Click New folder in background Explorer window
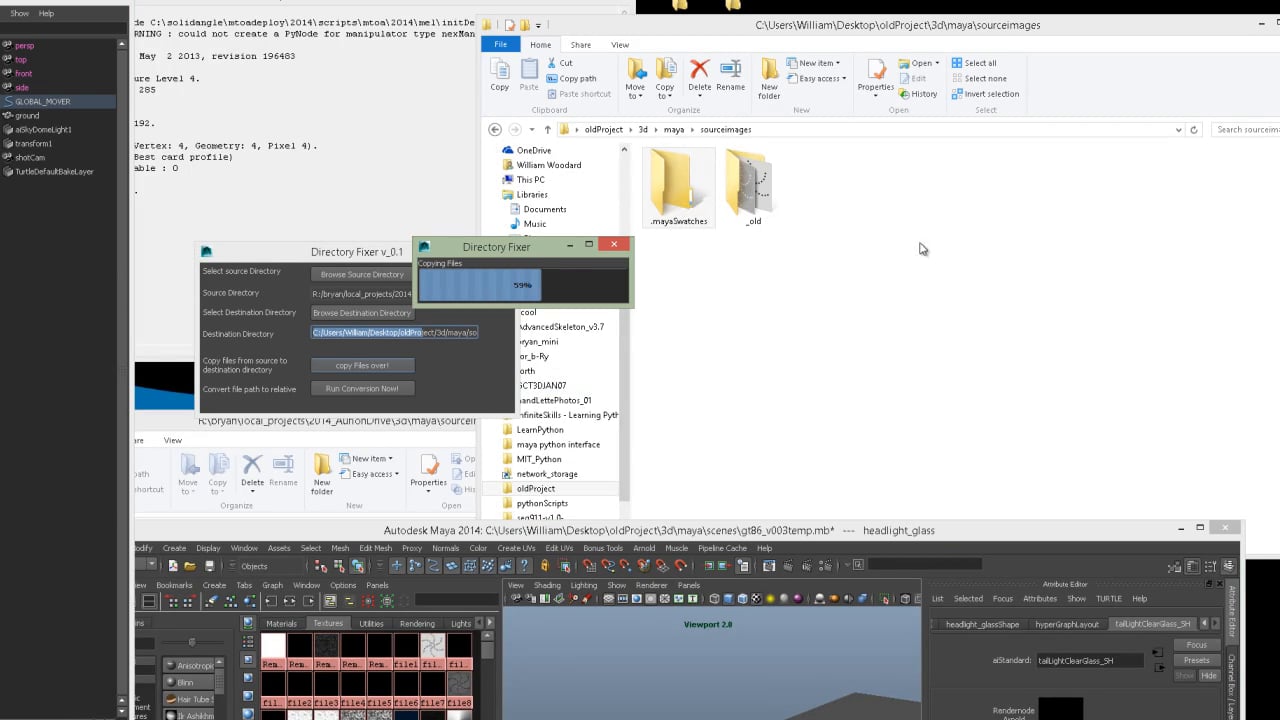Screen dimensions: 1280x720 [322, 474]
